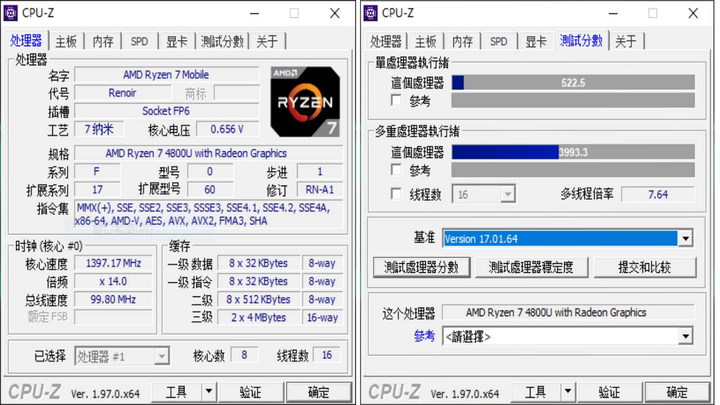Click the 核心数 value 8
720x405 pixels.
click(244, 355)
